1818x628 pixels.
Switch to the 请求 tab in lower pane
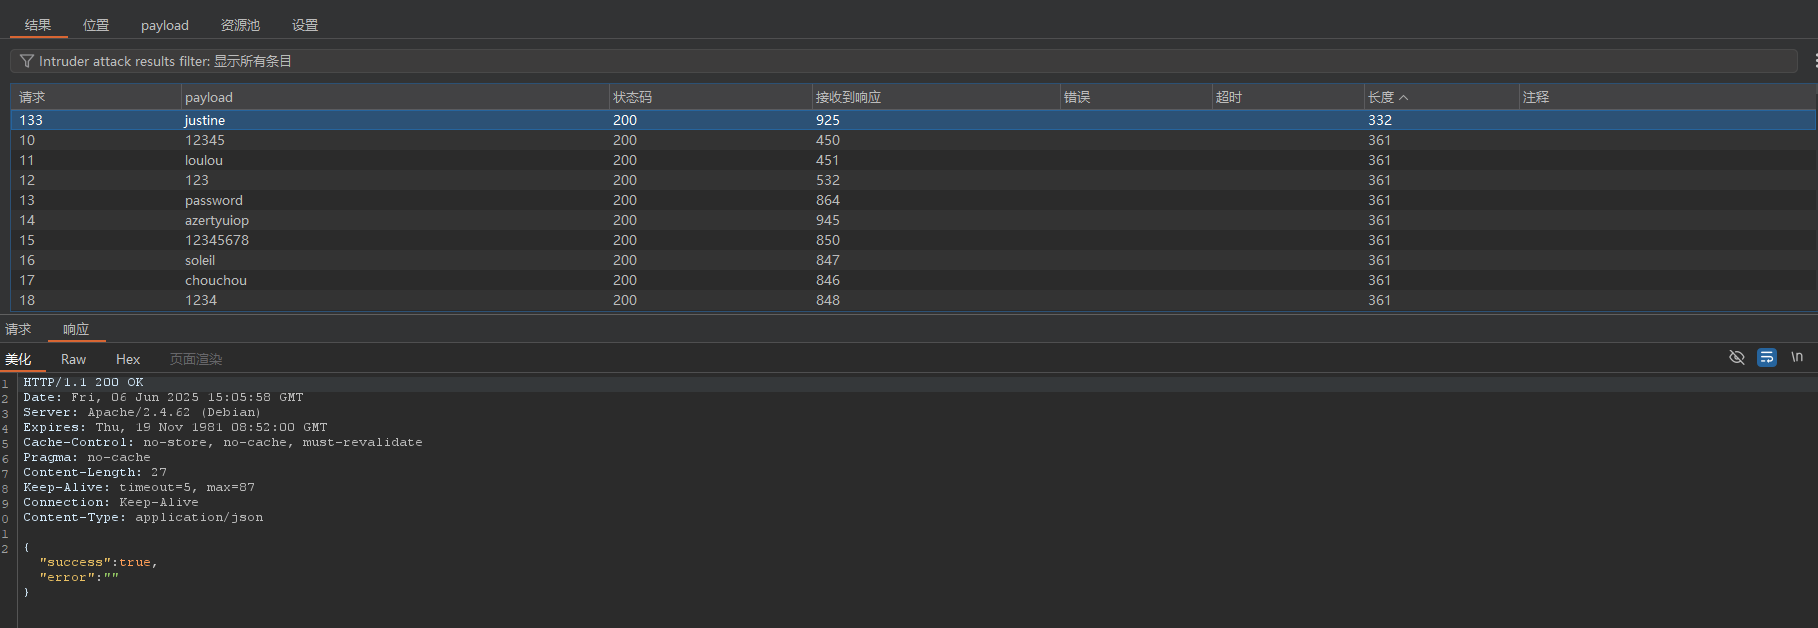pos(18,329)
